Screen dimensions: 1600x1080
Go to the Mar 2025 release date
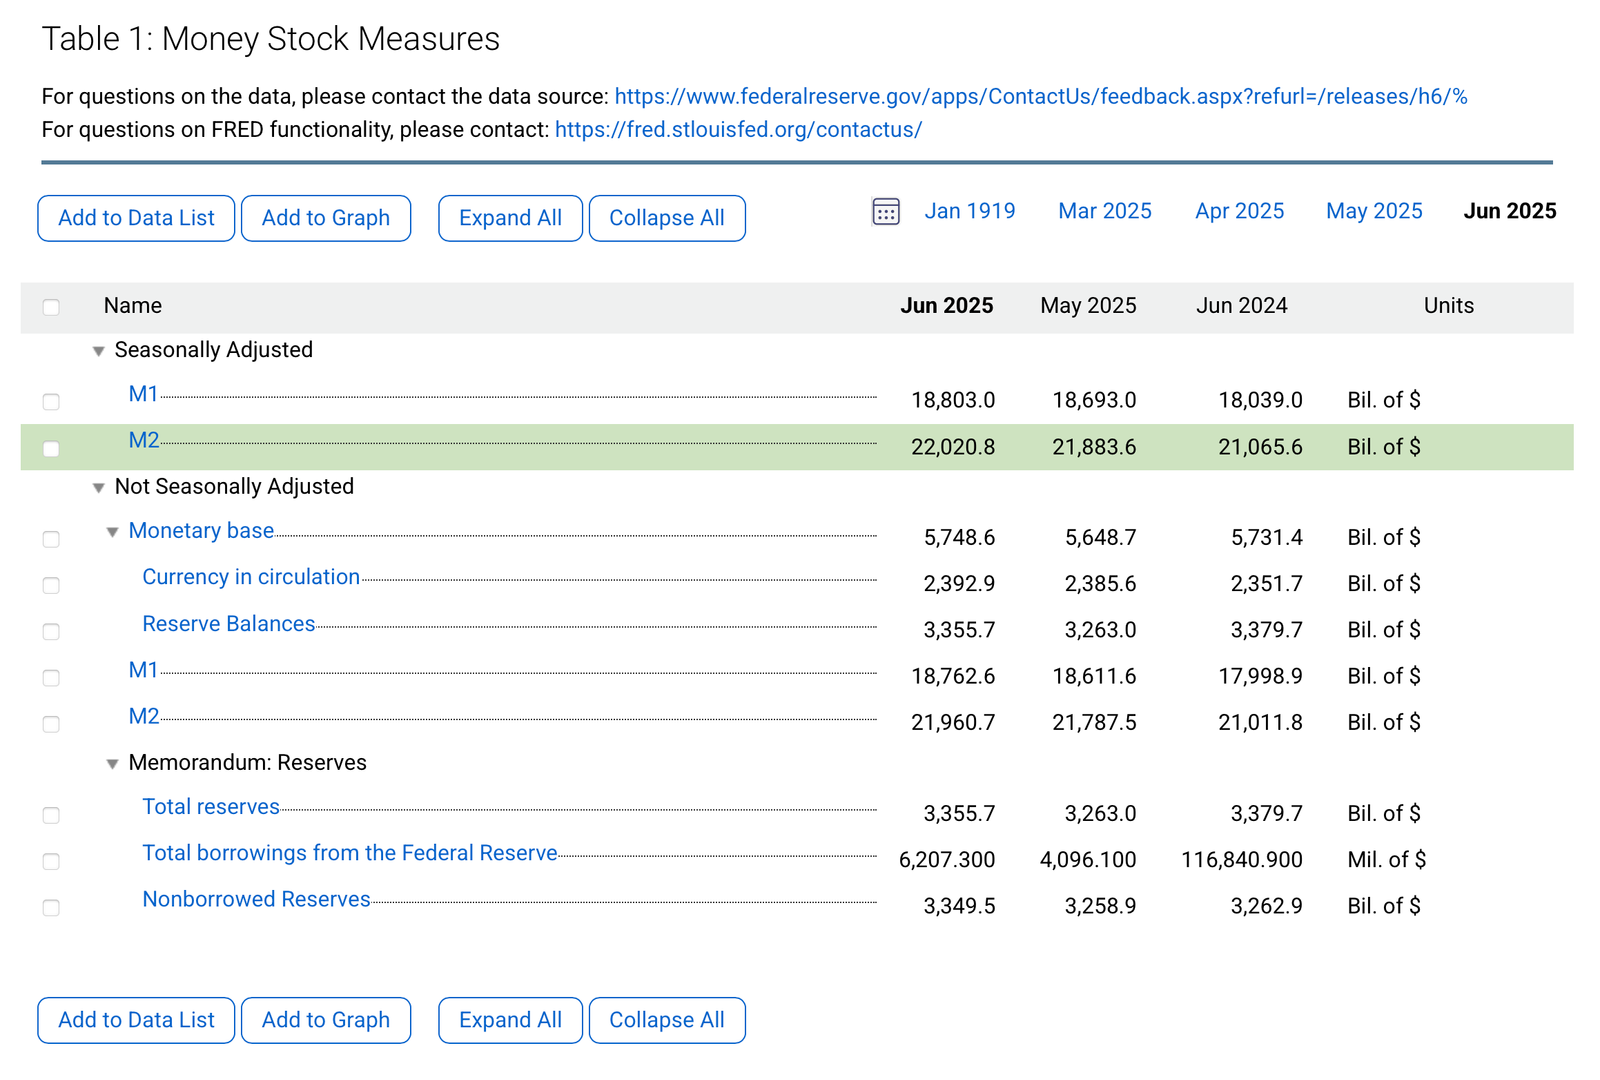click(x=1104, y=211)
